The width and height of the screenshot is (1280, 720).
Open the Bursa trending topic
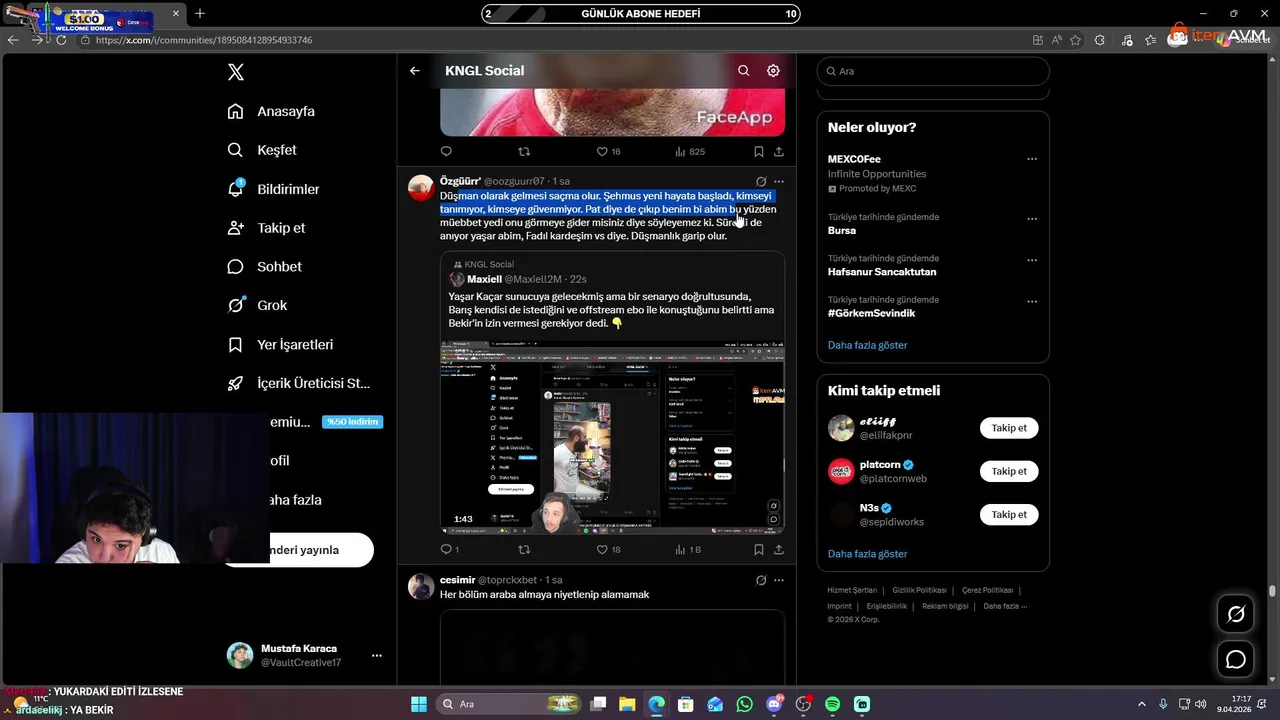pyautogui.click(x=842, y=230)
